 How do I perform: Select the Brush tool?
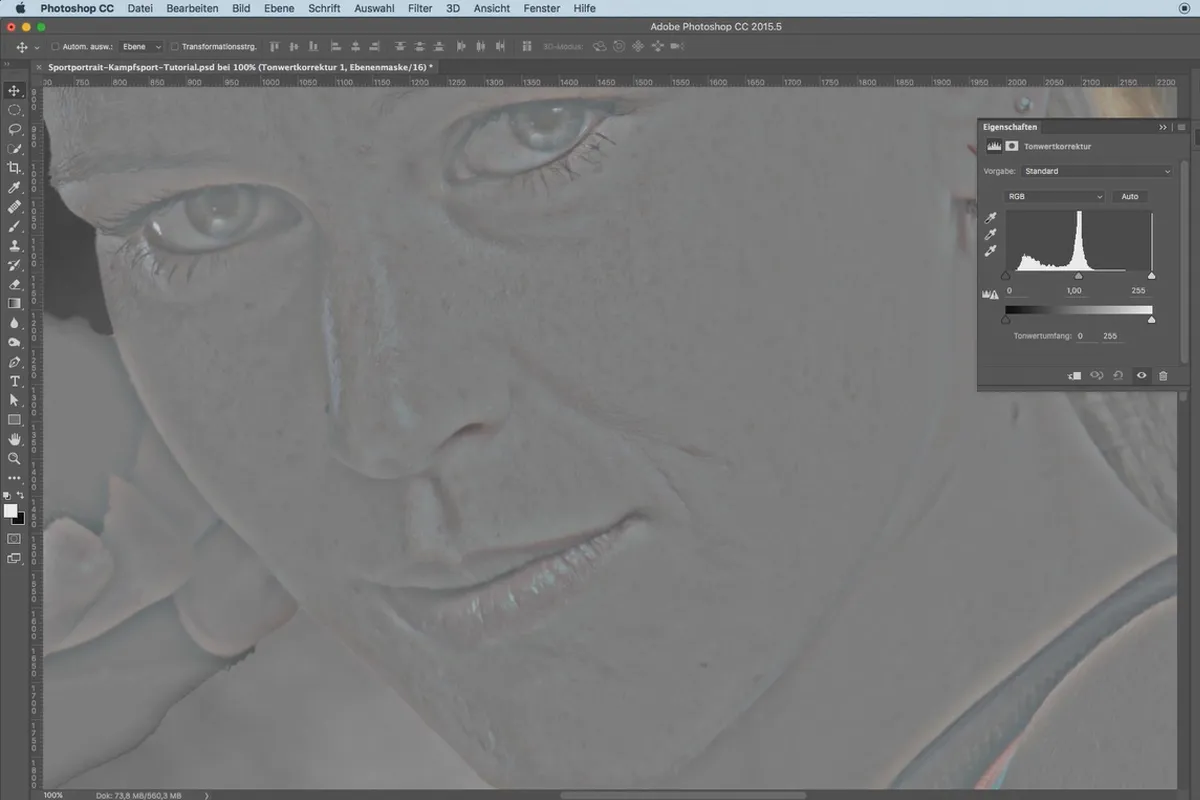click(14, 226)
